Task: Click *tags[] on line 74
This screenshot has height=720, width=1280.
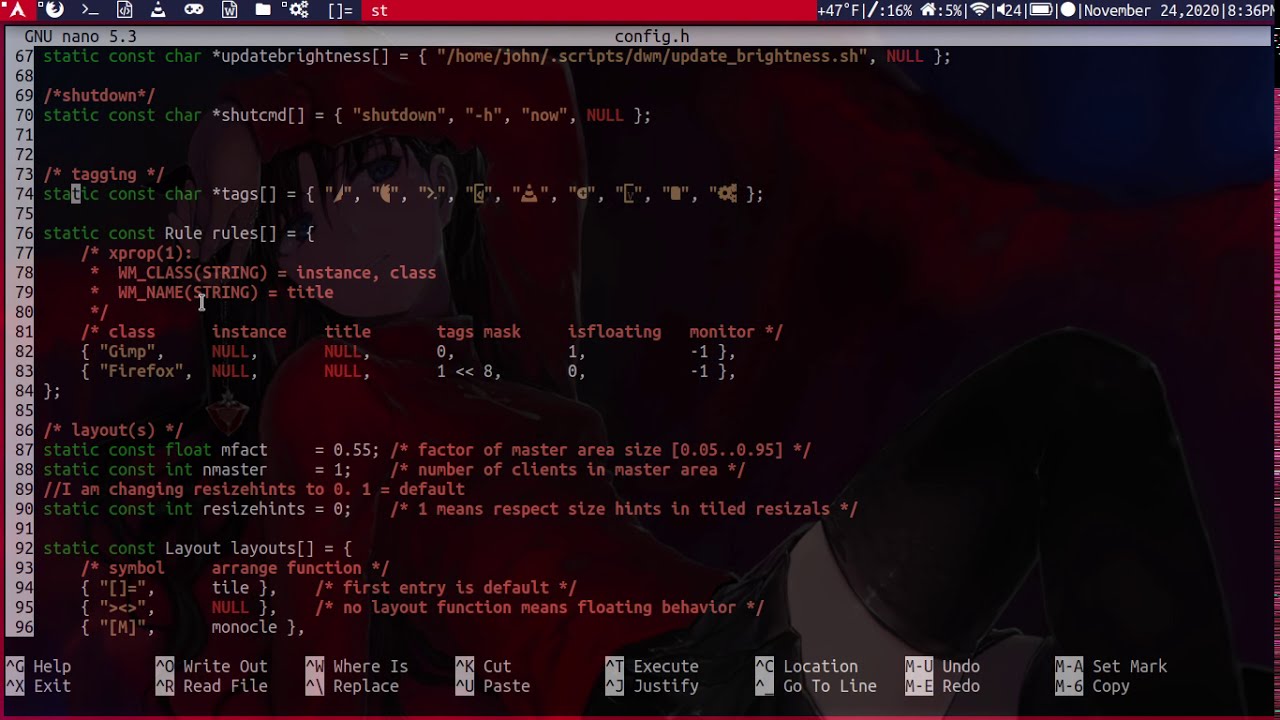Action: click(x=244, y=194)
